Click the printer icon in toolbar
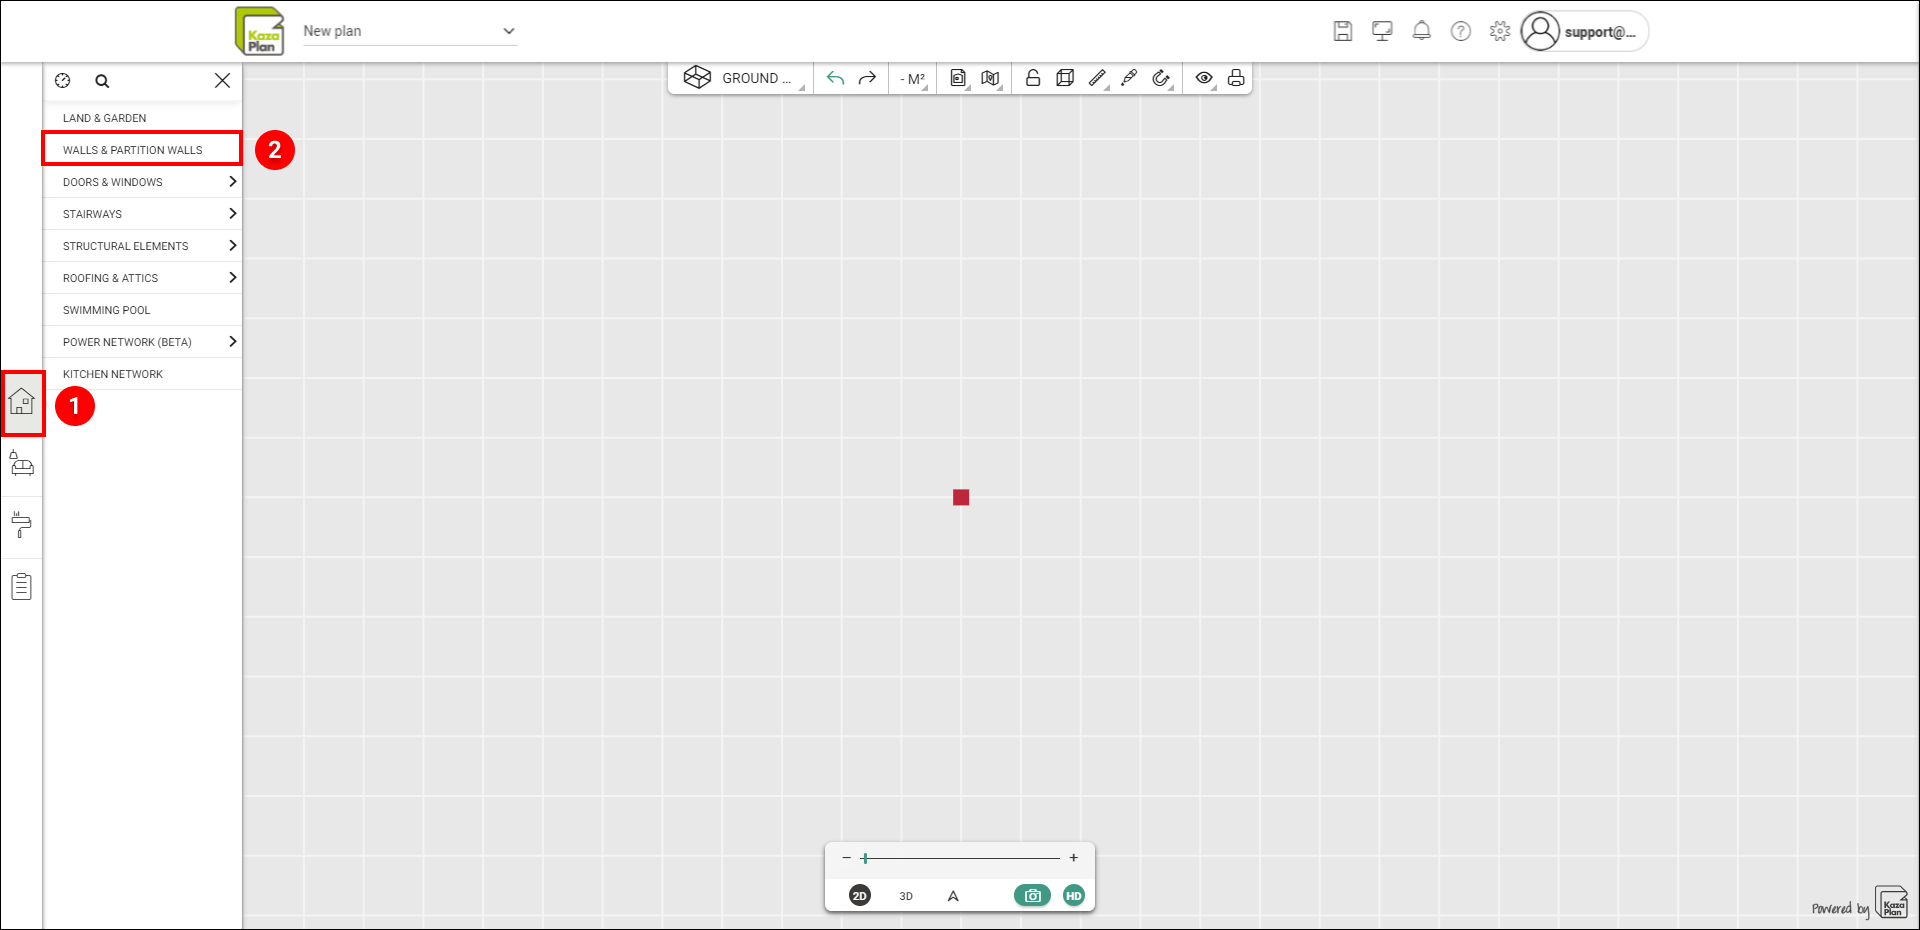1920x930 pixels. [1236, 77]
